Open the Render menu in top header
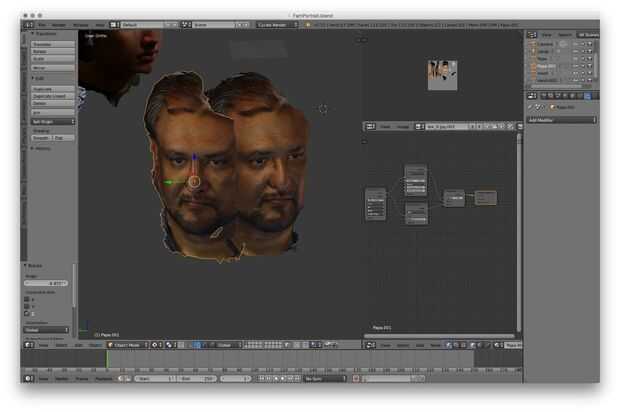620x412 pixels. 59,25
